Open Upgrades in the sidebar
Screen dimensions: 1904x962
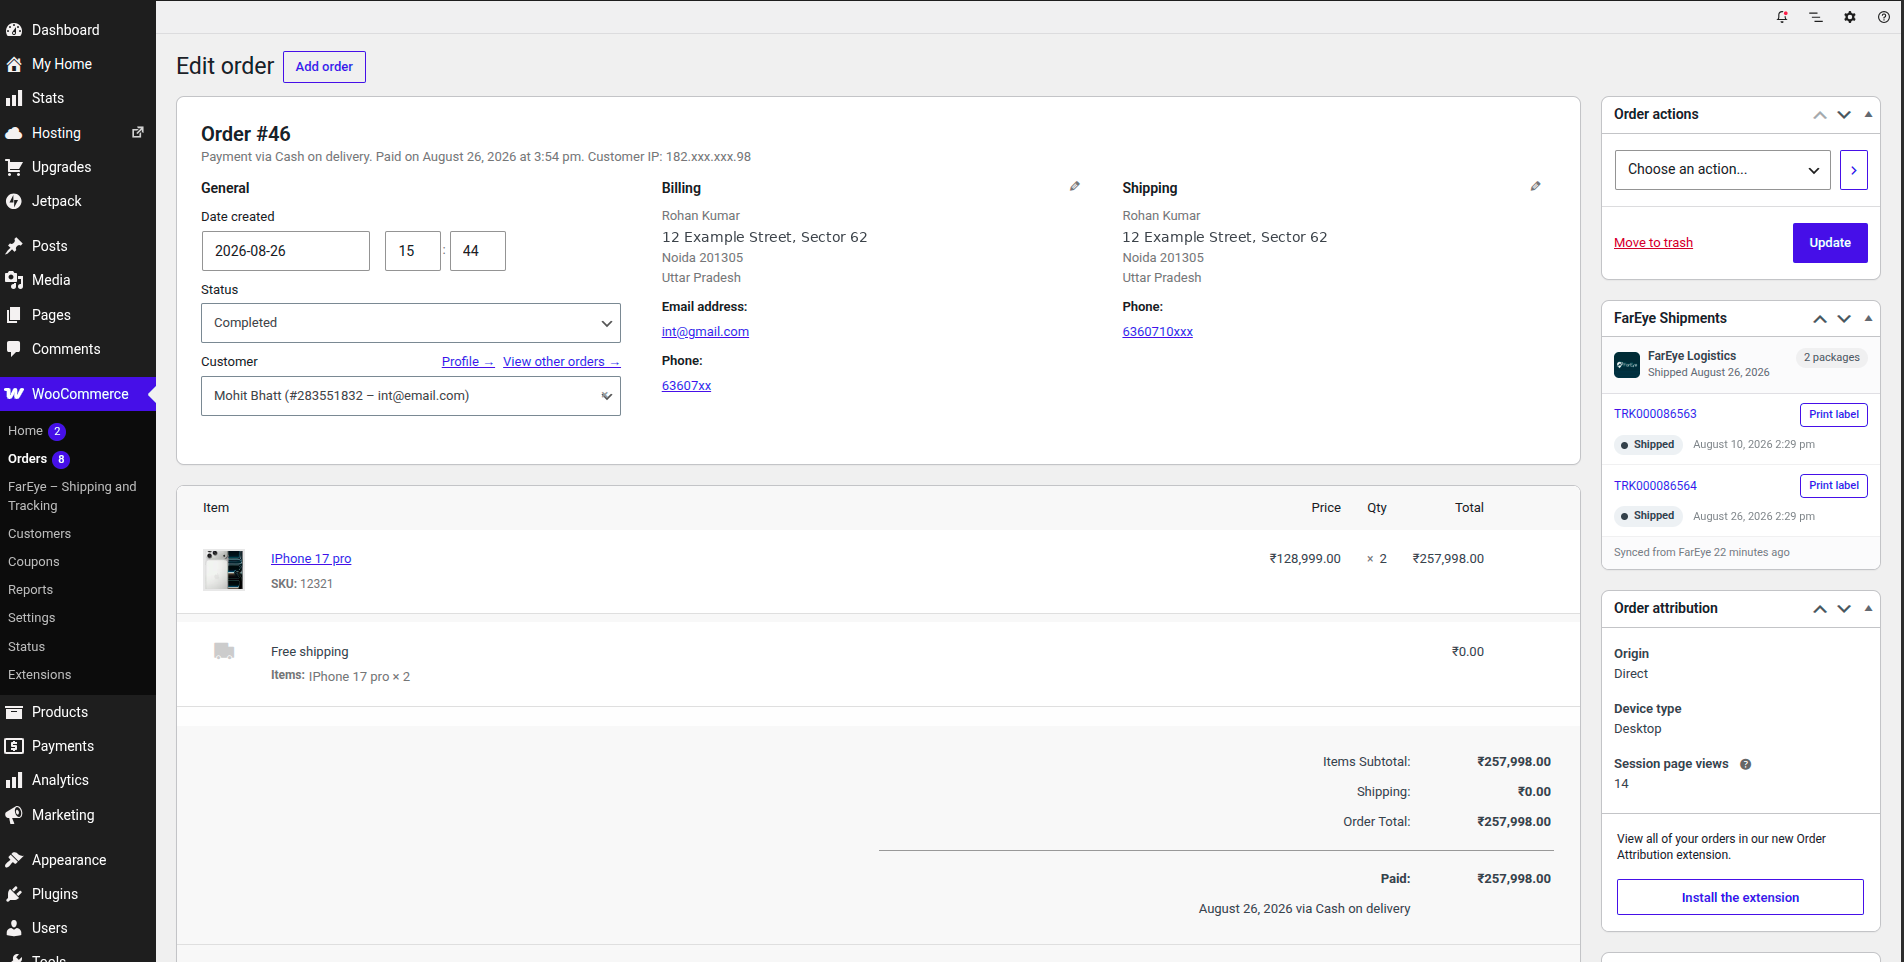click(x=78, y=167)
